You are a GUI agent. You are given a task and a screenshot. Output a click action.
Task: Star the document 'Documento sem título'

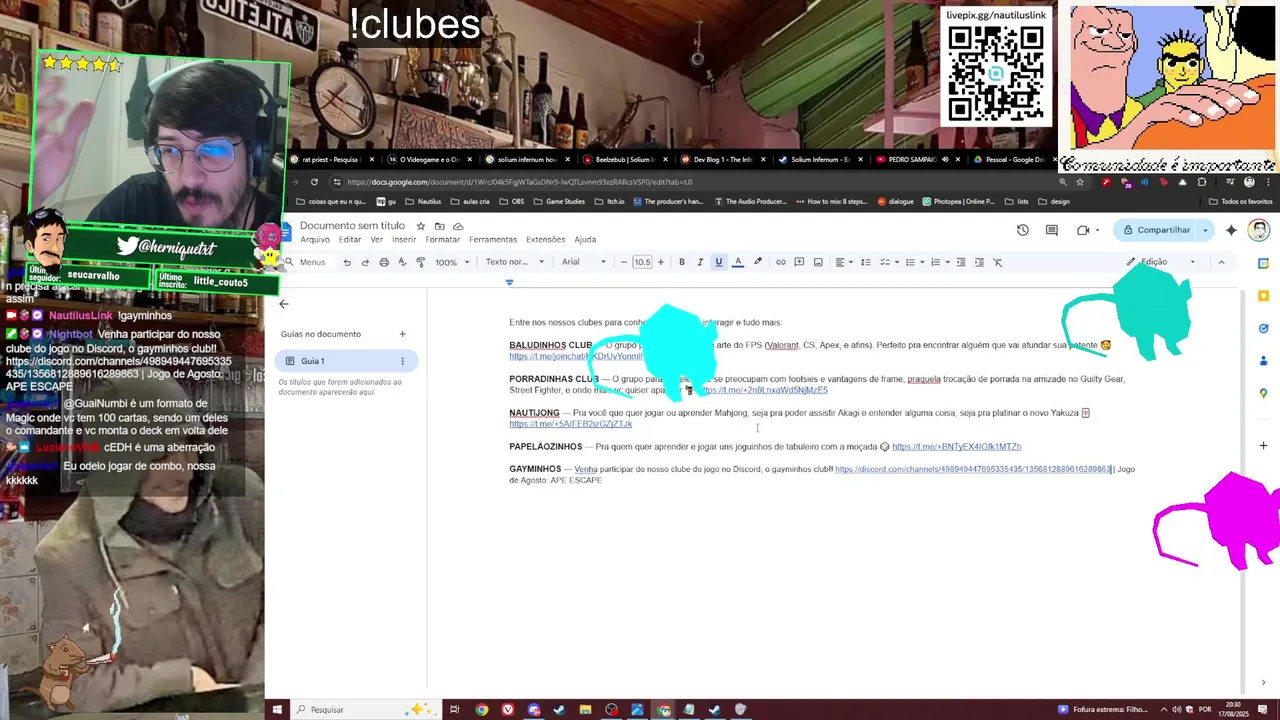pyautogui.click(x=421, y=226)
